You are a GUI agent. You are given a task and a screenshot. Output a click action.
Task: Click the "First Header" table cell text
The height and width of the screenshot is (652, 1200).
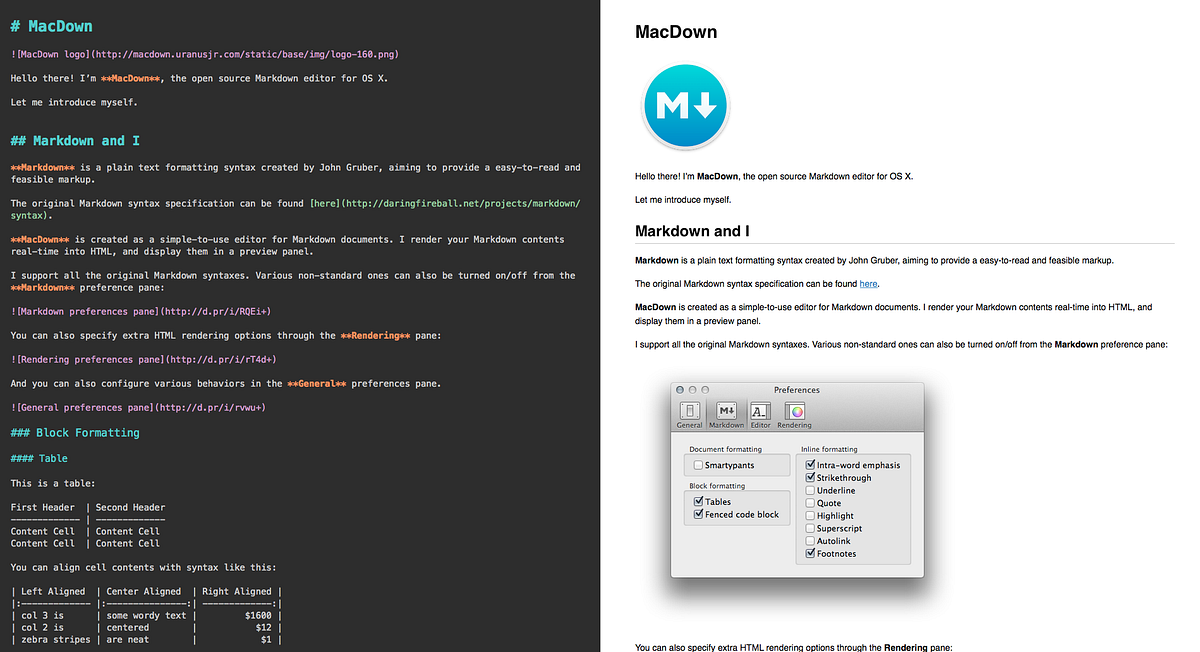43,507
